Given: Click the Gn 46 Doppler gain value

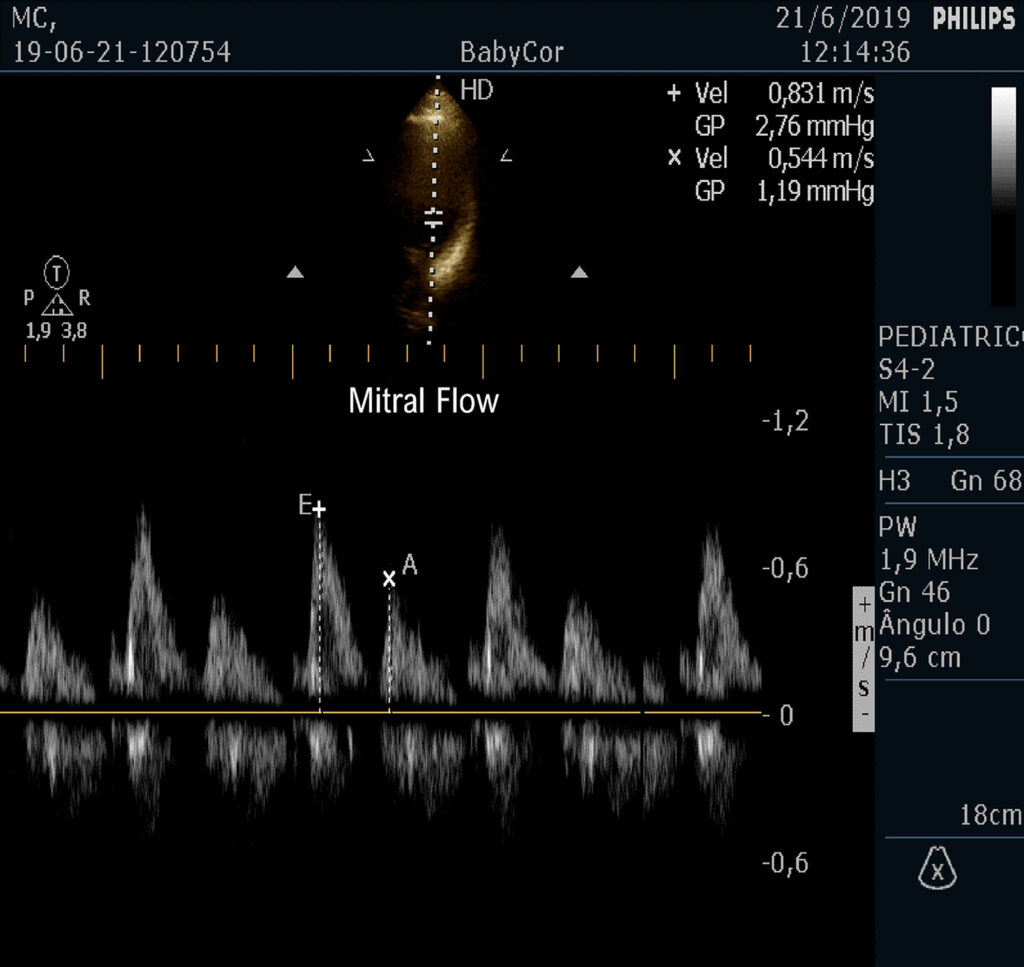Looking at the screenshot, I should pos(914,593).
